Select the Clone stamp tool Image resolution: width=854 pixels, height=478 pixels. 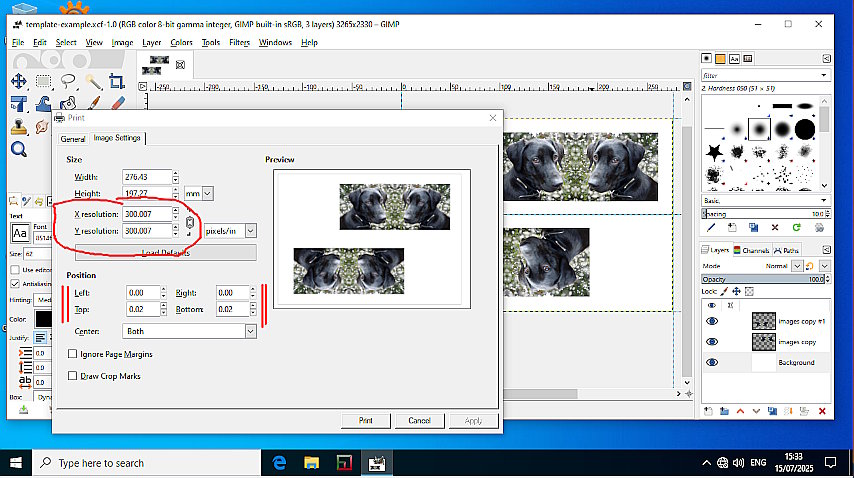[19, 127]
